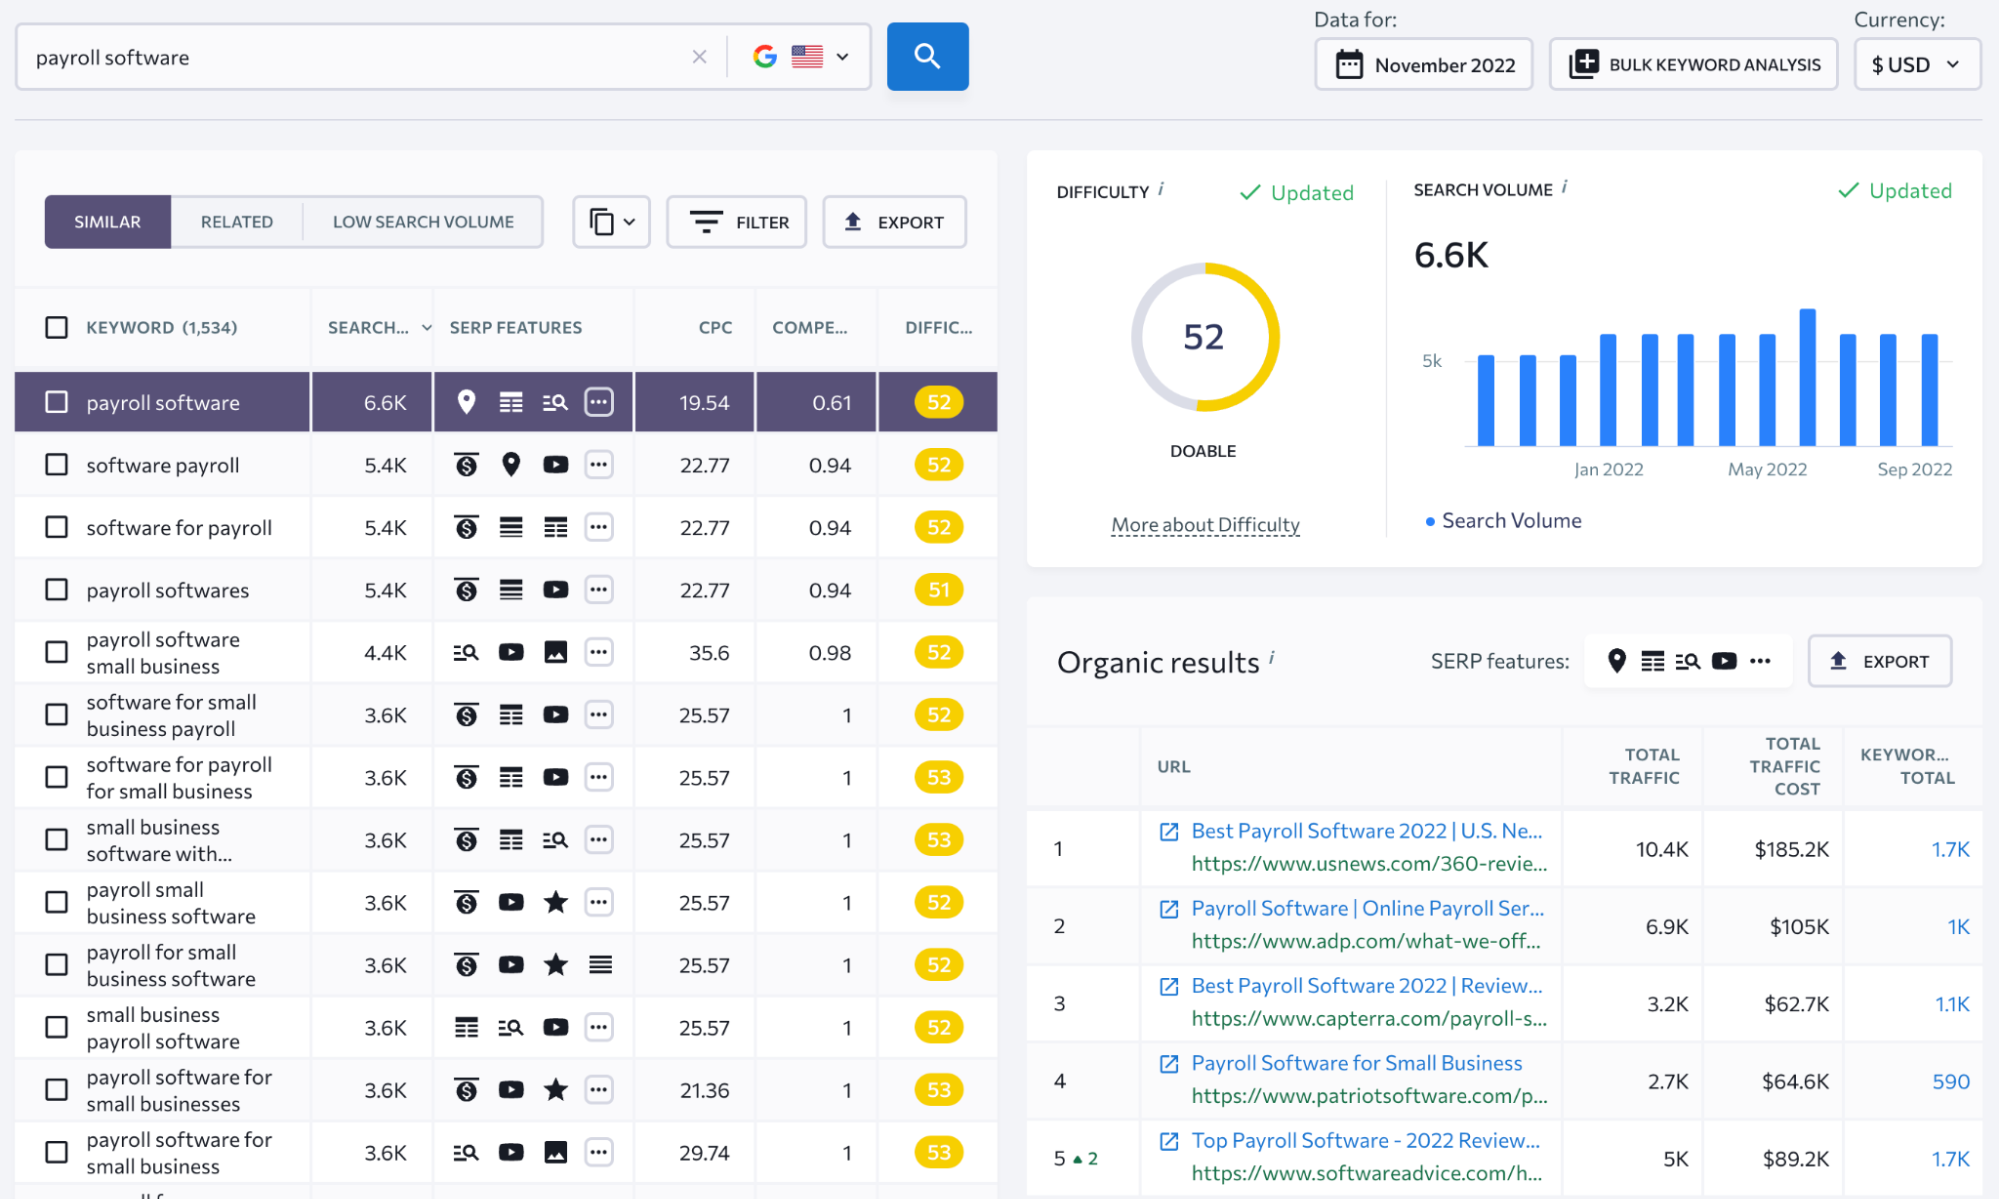This screenshot has height=1199, width=1999.
Task: Click the star icon in the payroll software for small businesses row
Action: [555, 1090]
